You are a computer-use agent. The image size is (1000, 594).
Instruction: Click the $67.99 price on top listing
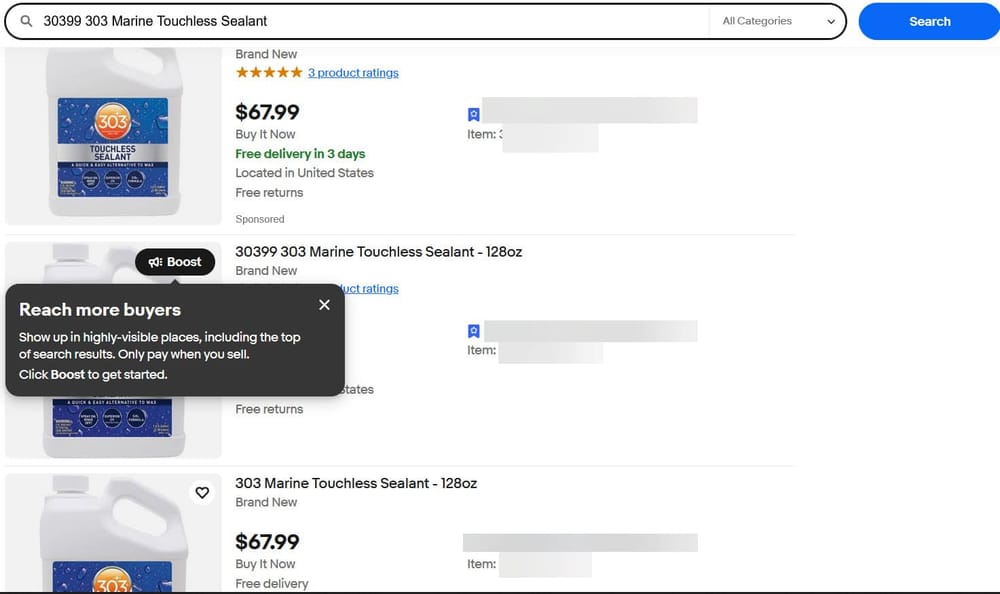coord(266,110)
